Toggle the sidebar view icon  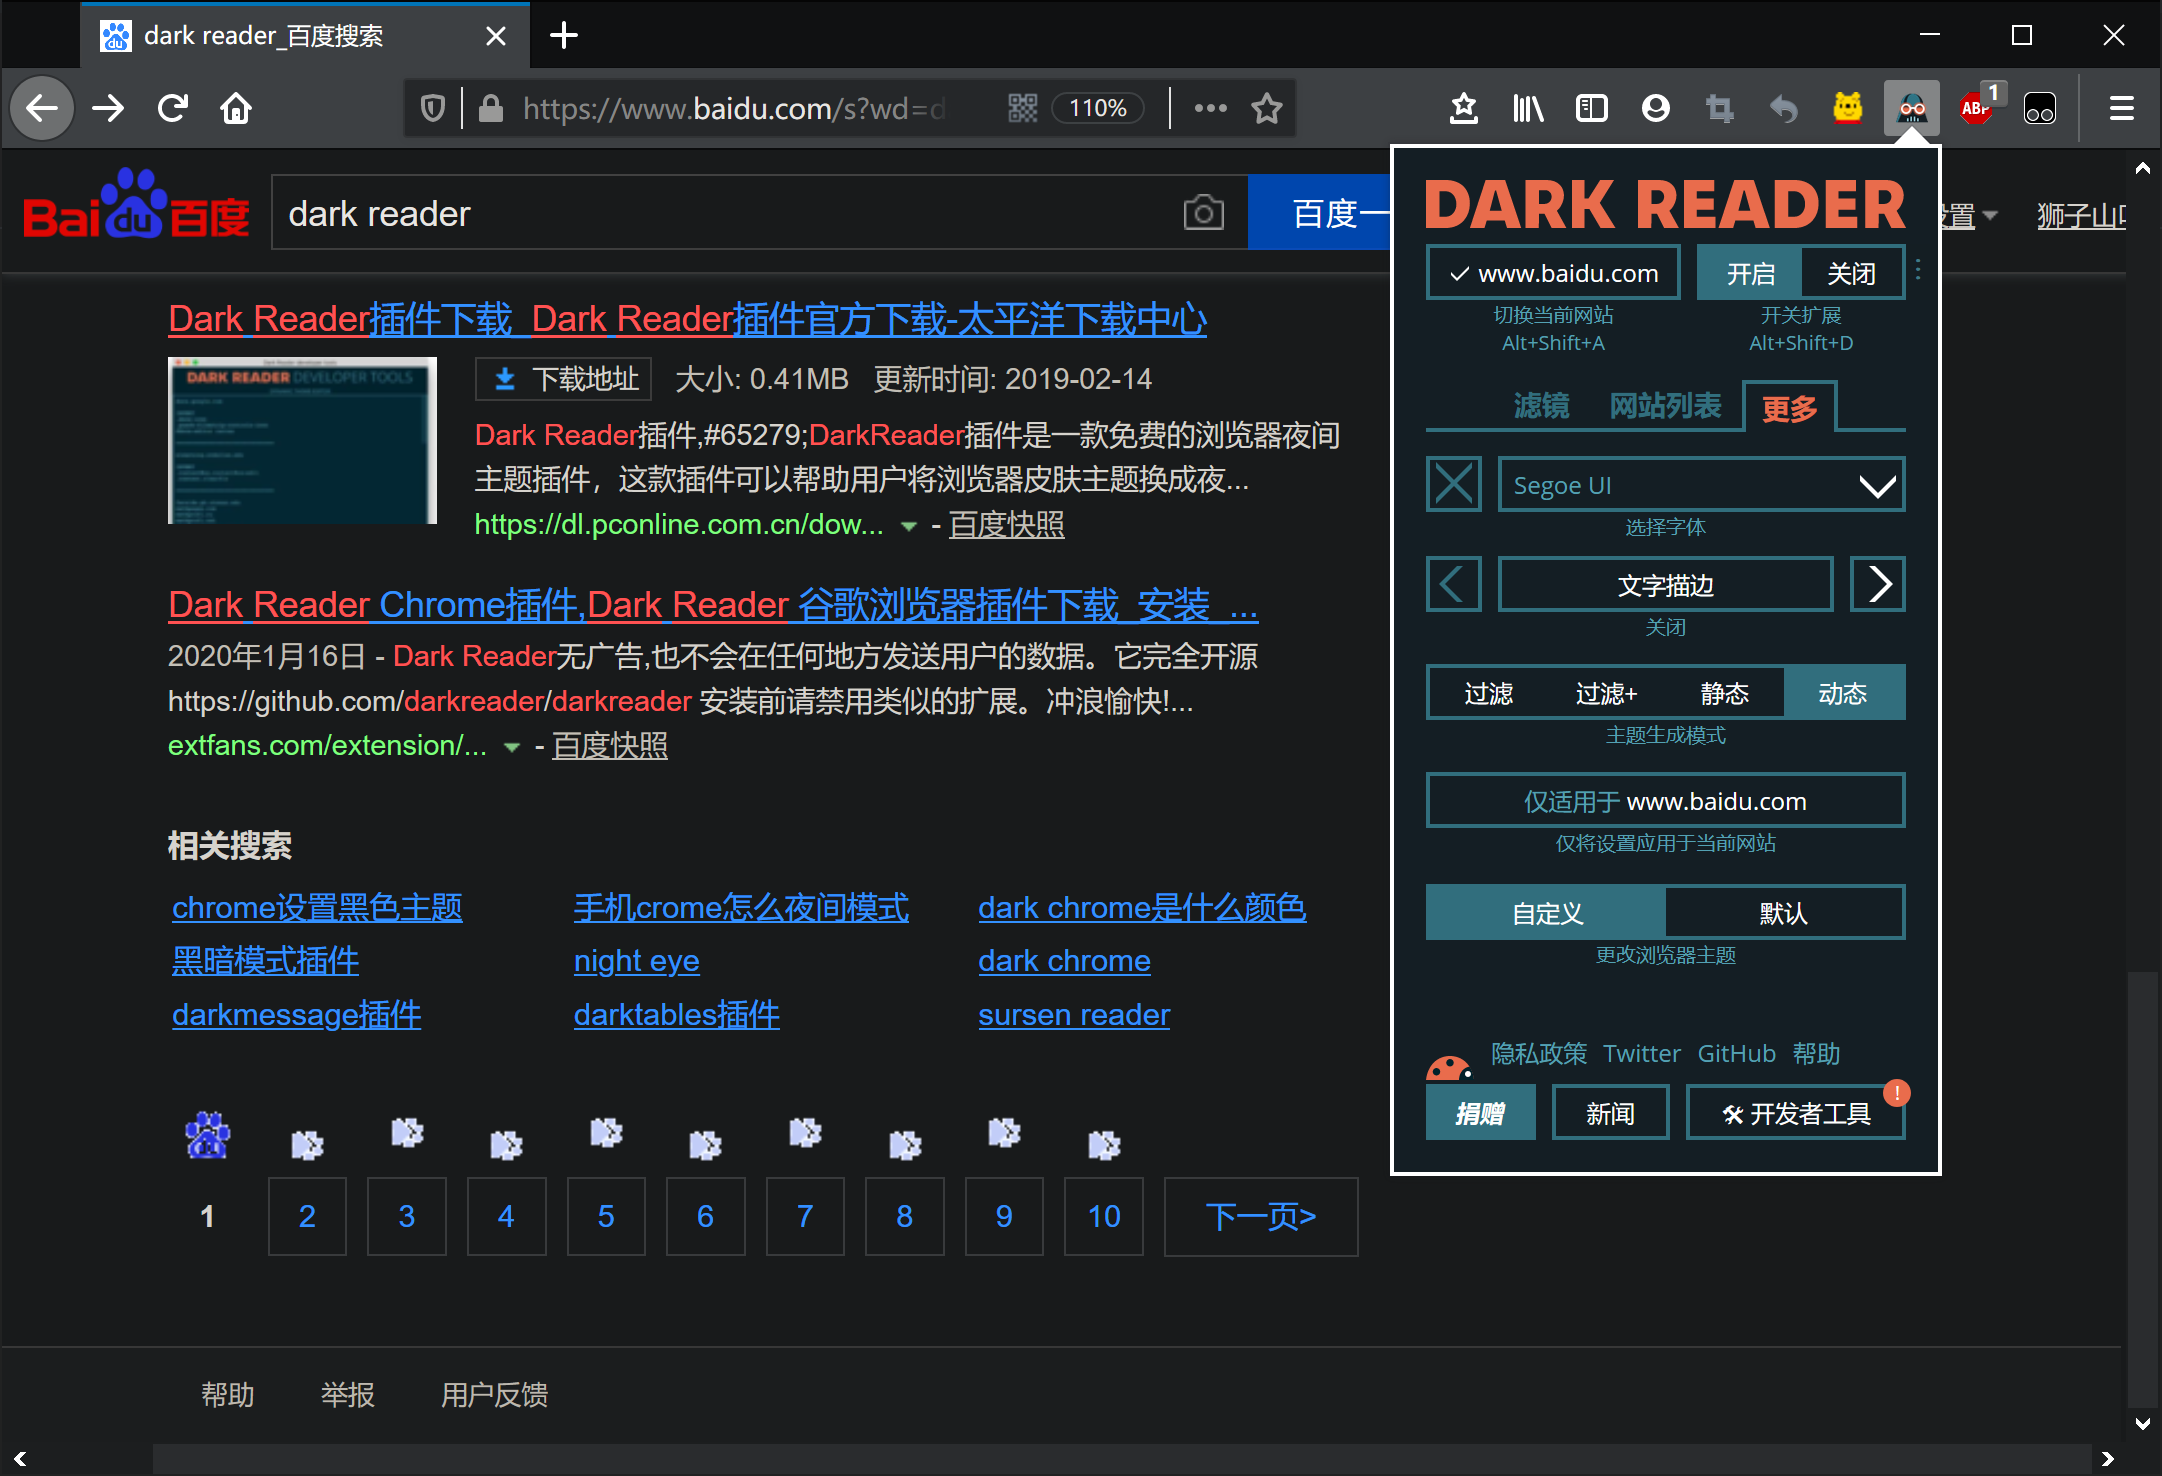1591,108
